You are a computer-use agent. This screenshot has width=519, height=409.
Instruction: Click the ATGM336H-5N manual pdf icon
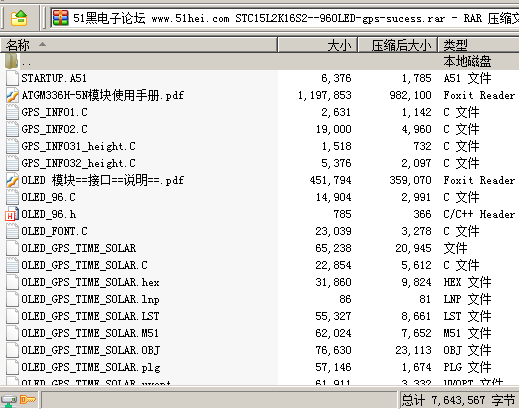[x=12, y=95]
